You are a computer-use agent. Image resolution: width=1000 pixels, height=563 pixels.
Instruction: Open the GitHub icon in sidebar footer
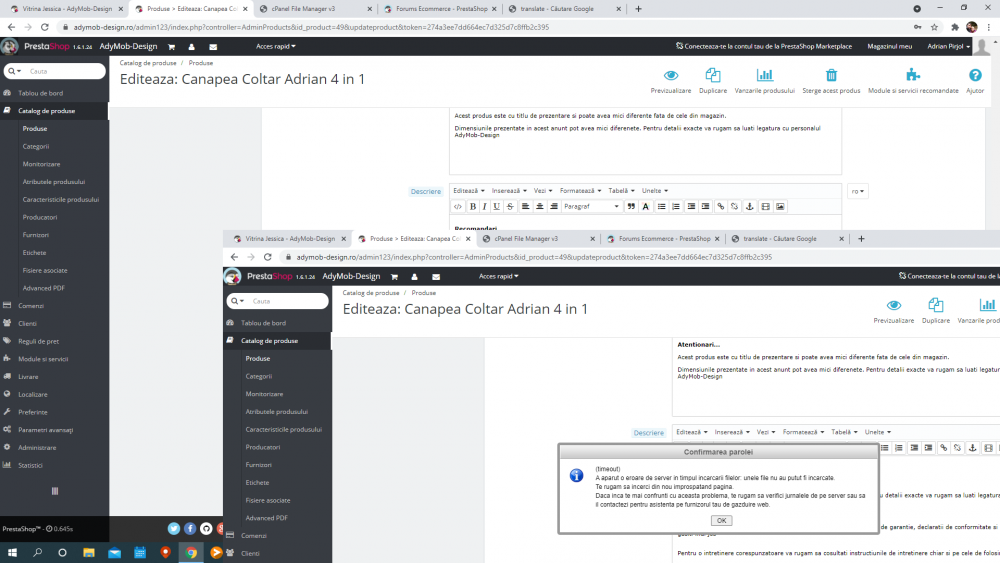pos(206,529)
